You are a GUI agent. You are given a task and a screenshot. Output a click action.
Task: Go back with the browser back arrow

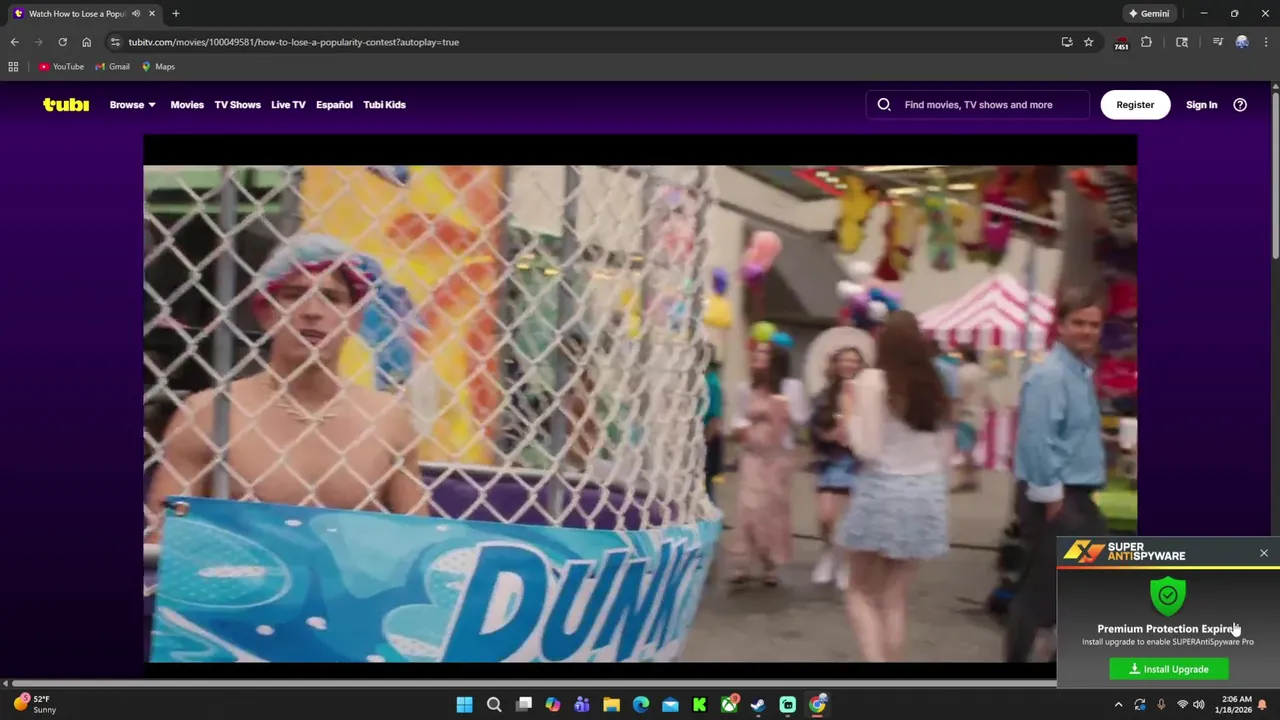point(14,42)
